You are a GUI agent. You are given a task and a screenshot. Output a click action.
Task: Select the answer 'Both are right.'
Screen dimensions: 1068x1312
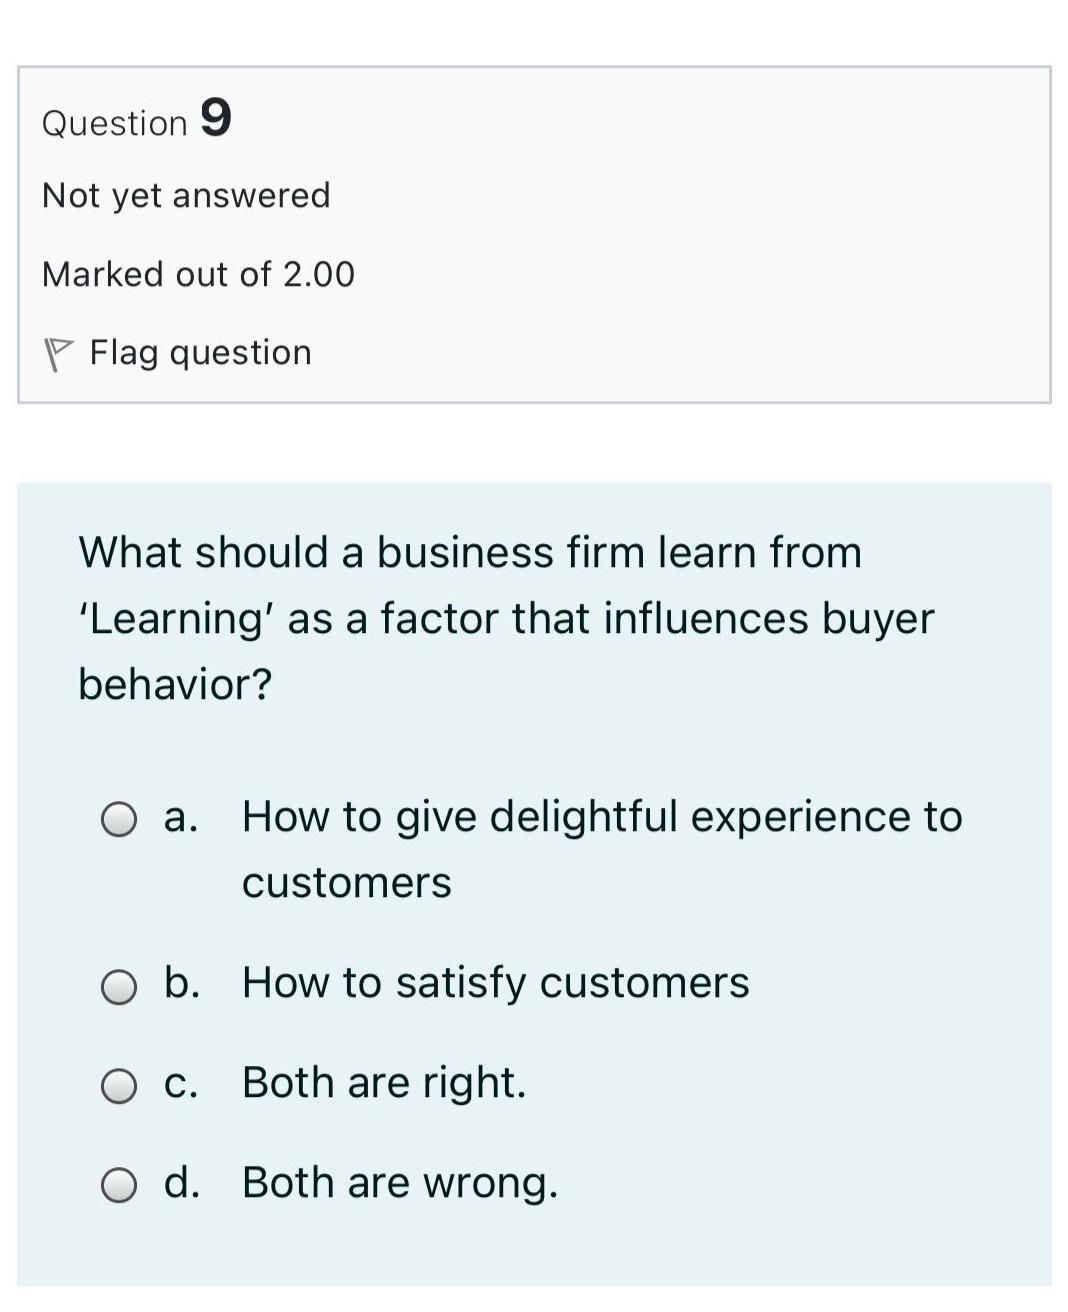[384, 1084]
